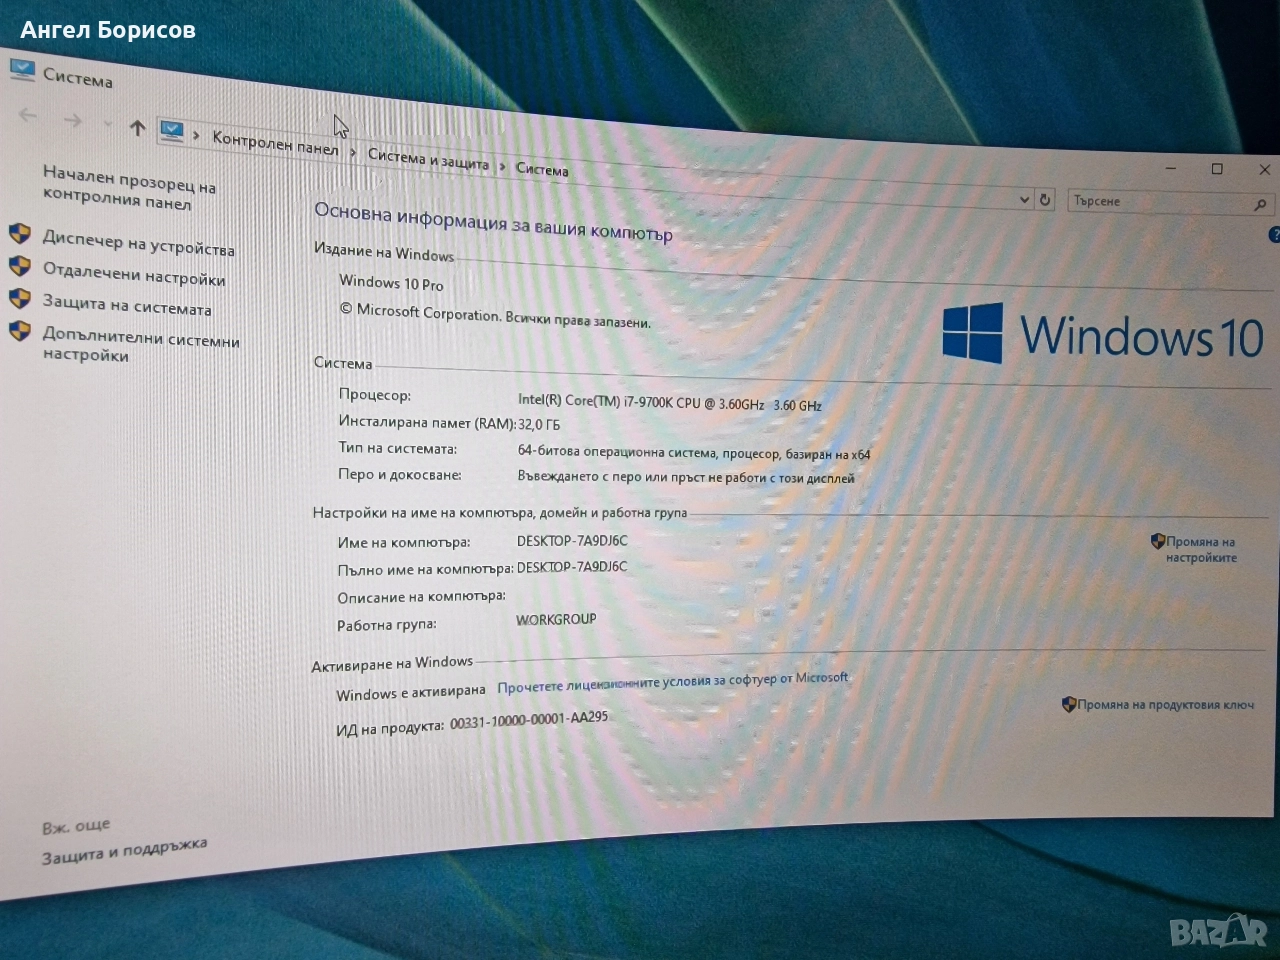The width and height of the screenshot is (1280, 960).
Task: Open the recent locations dropdown chevron
Action: pos(107,125)
